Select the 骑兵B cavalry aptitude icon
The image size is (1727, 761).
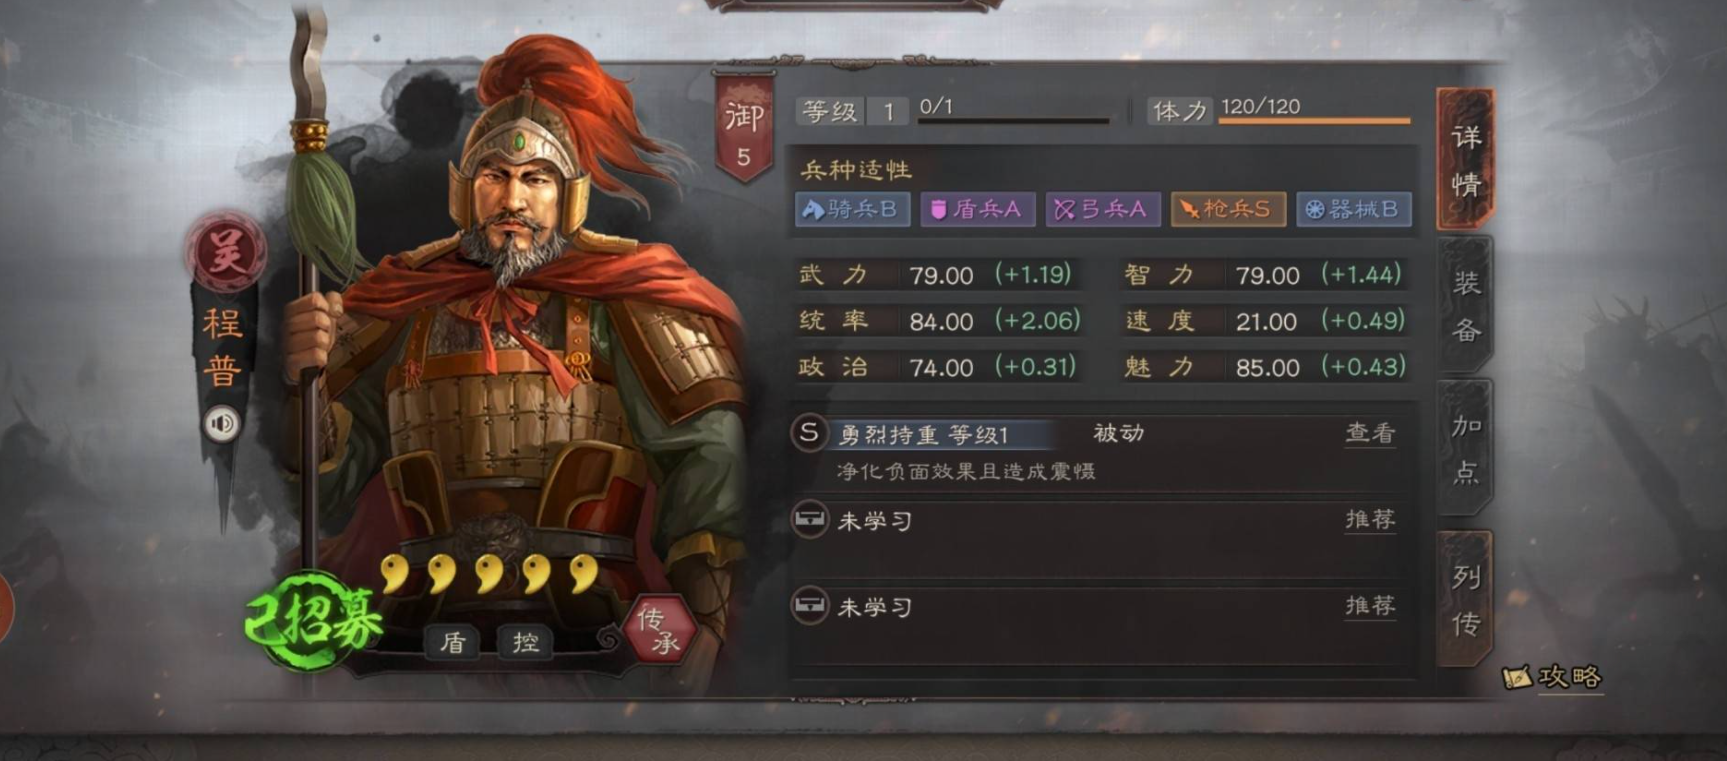tap(852, 209)
